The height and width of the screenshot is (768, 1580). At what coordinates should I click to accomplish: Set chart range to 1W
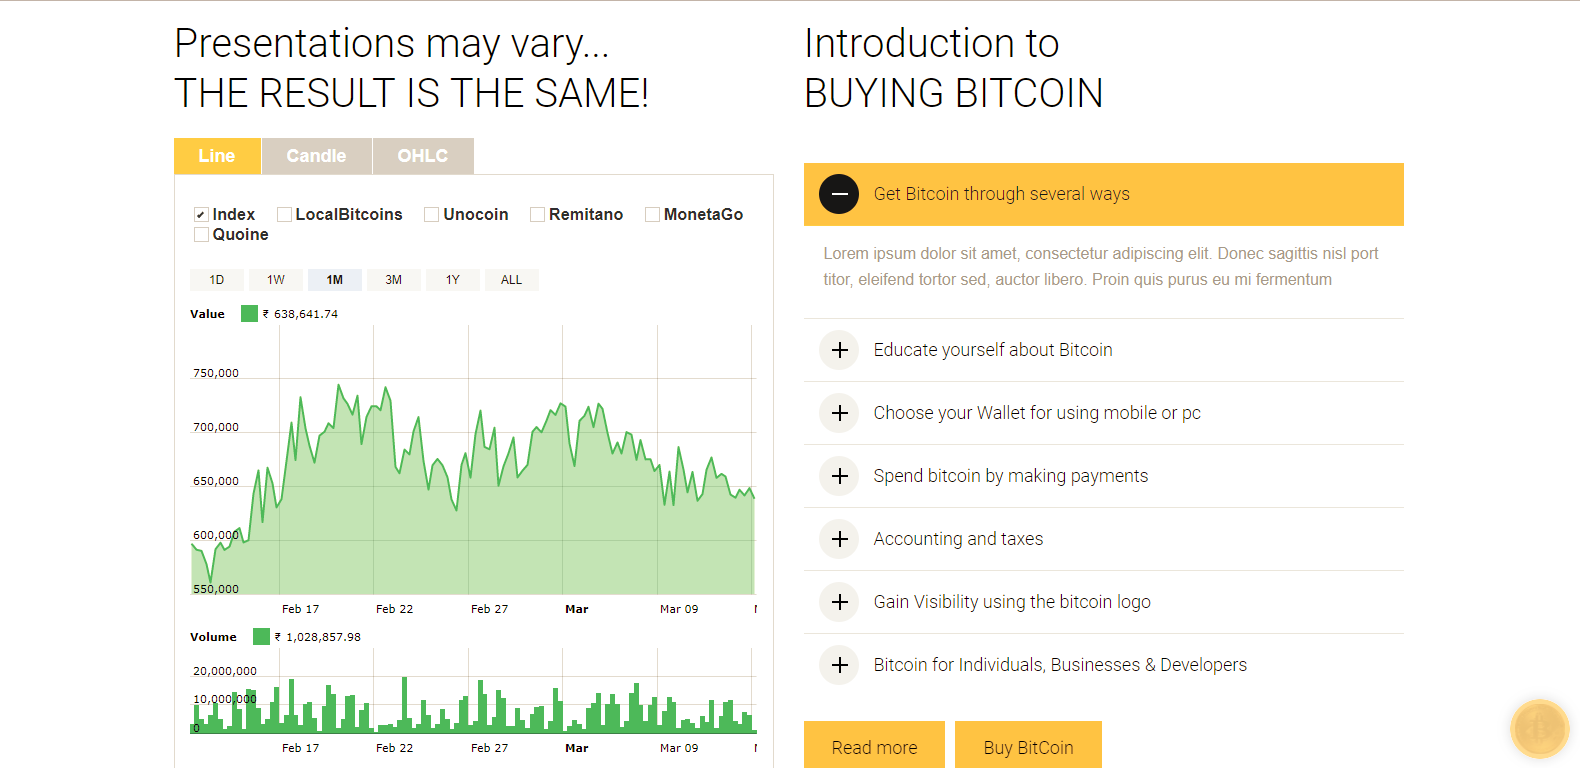pos(276,280)
